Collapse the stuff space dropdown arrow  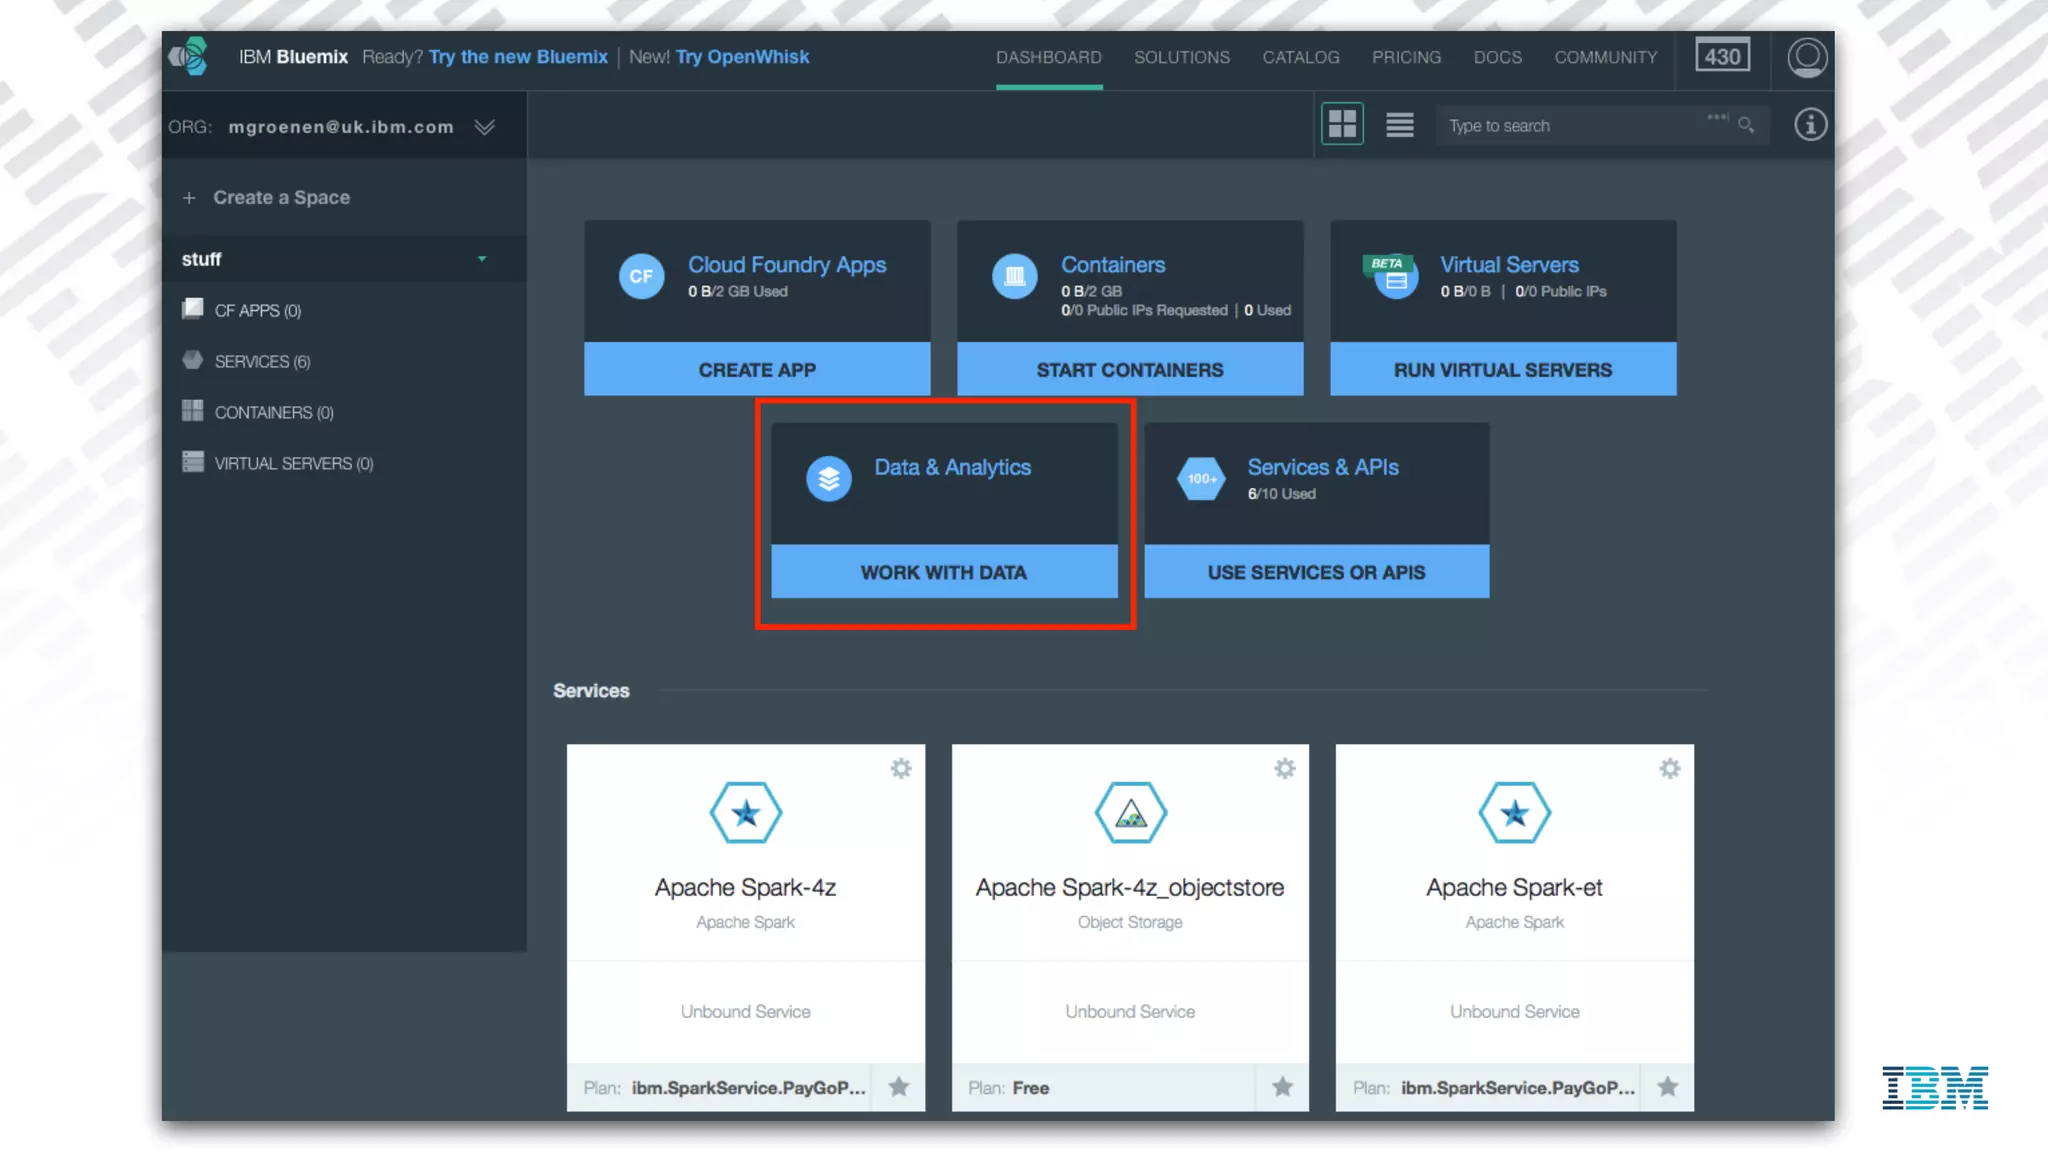482,259
